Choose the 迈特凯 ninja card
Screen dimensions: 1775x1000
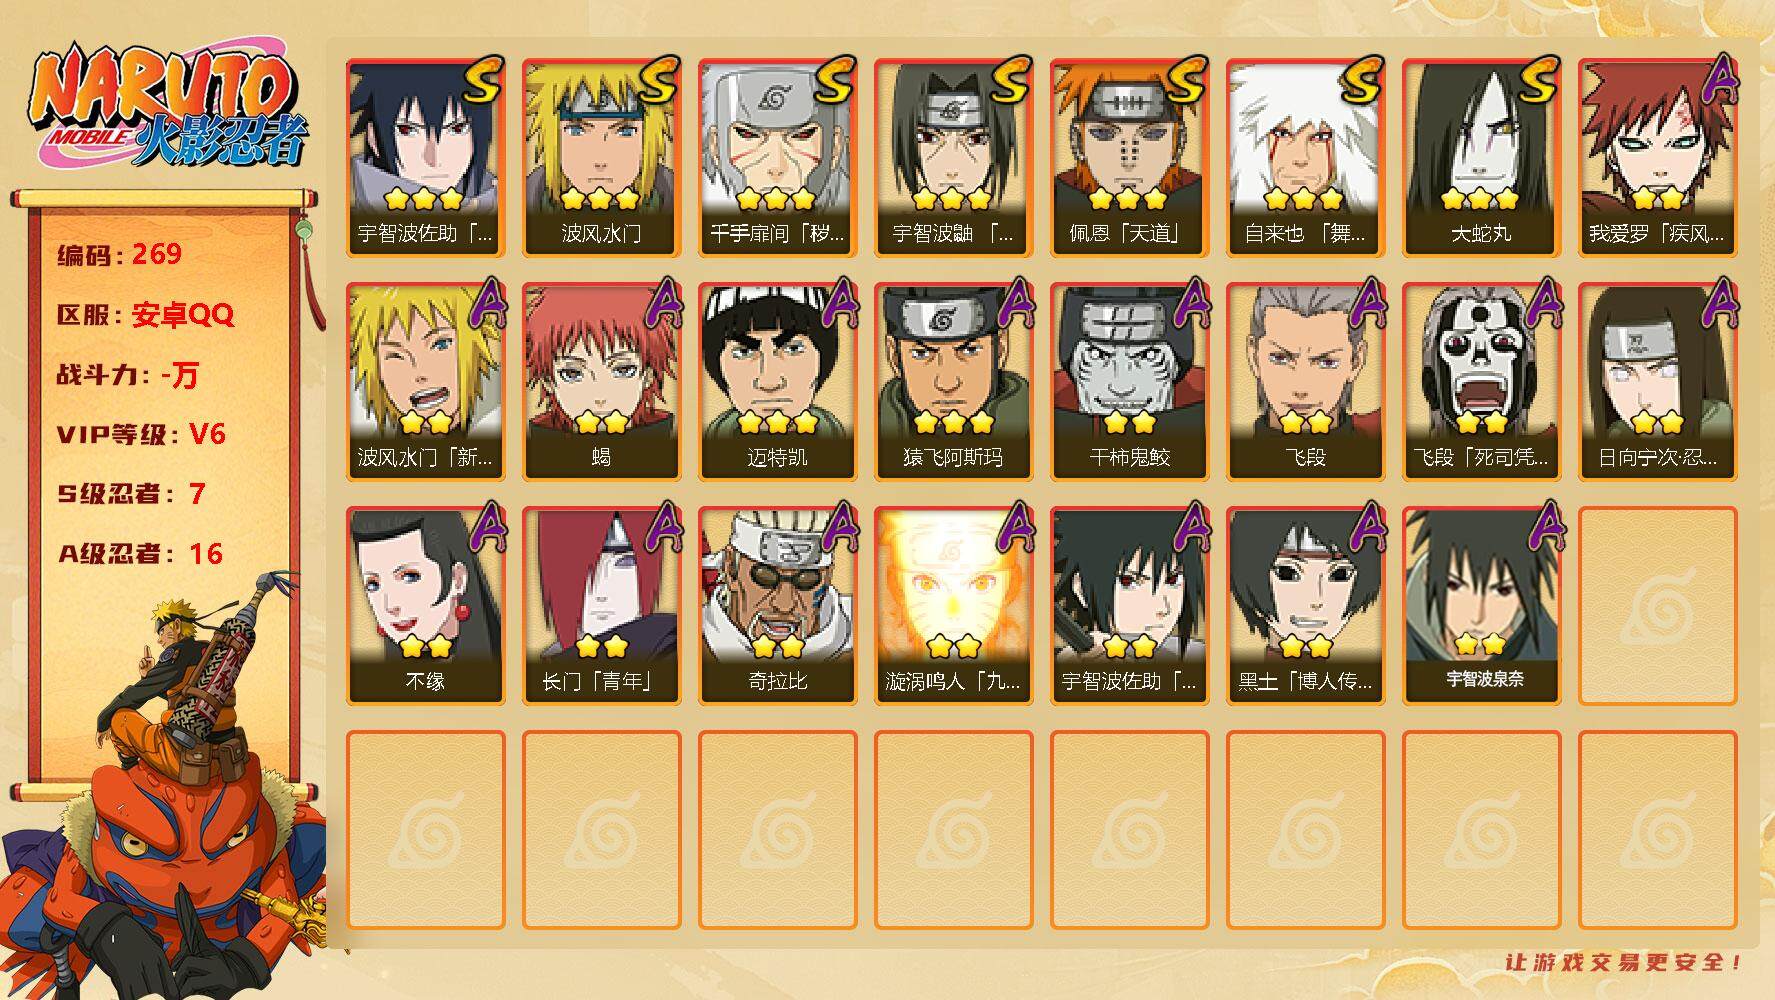point(777,382)
